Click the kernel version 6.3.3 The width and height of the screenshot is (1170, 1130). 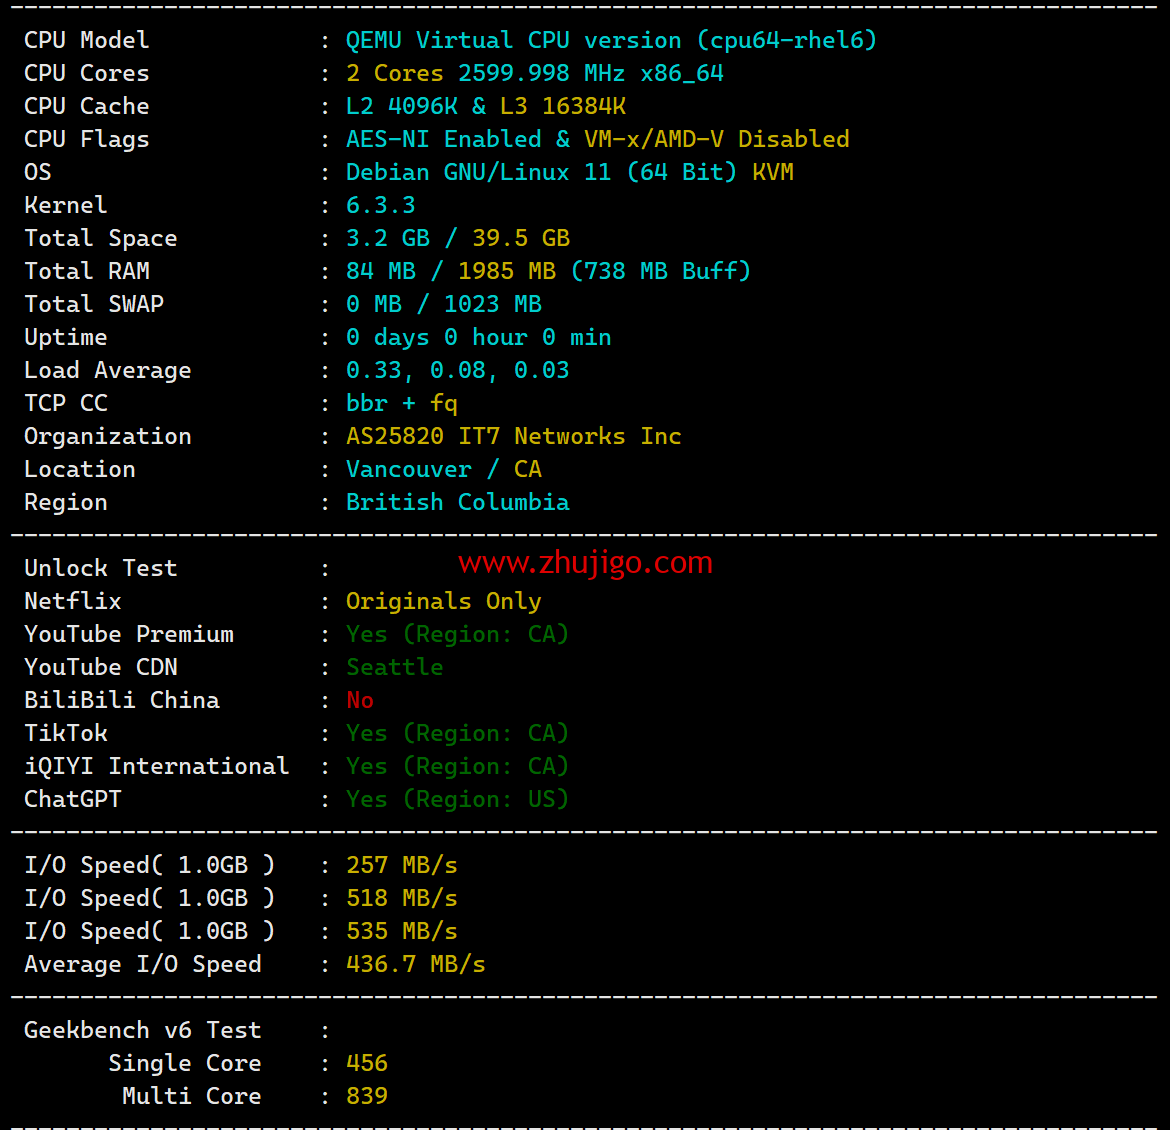tap(380, 205)
